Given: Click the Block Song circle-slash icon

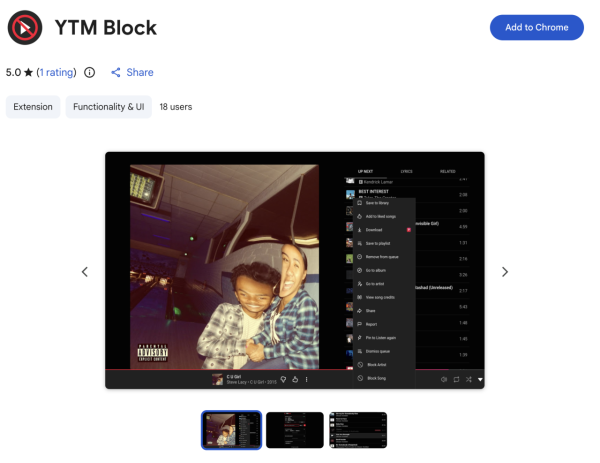Looking at the screenshot, I should 360,378.
